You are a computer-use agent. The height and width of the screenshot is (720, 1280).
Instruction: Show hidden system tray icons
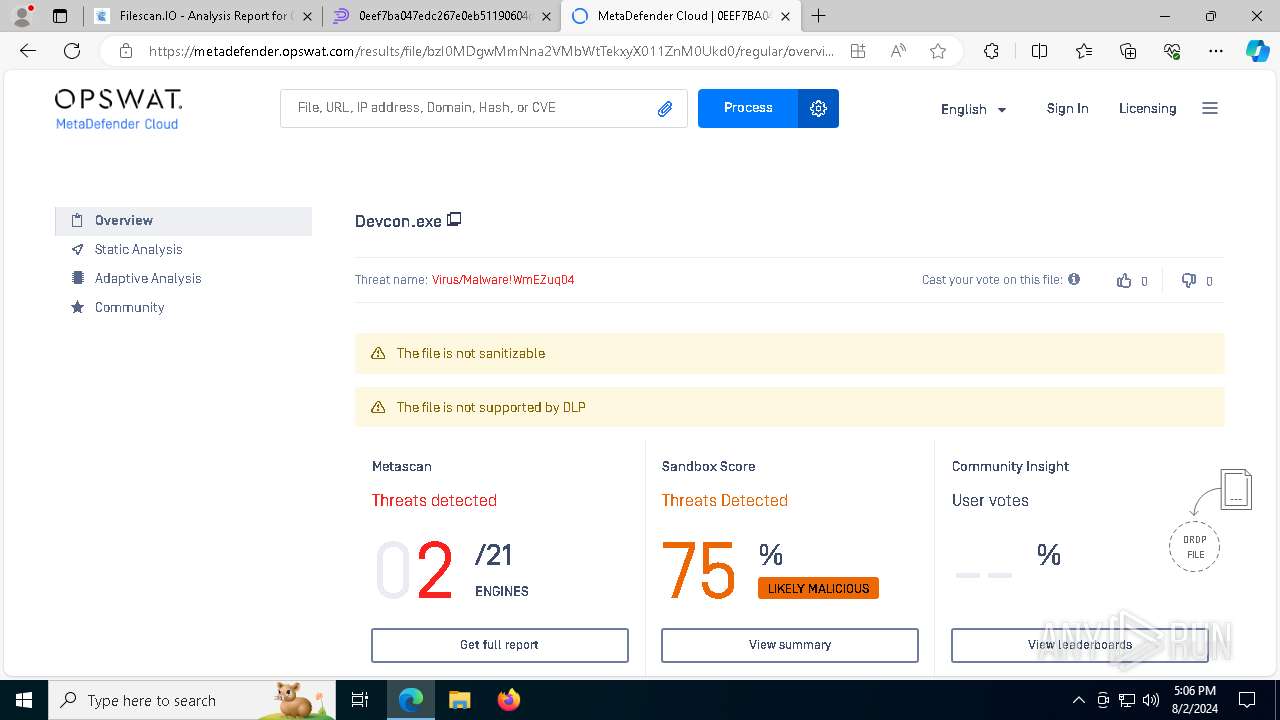1078,700
